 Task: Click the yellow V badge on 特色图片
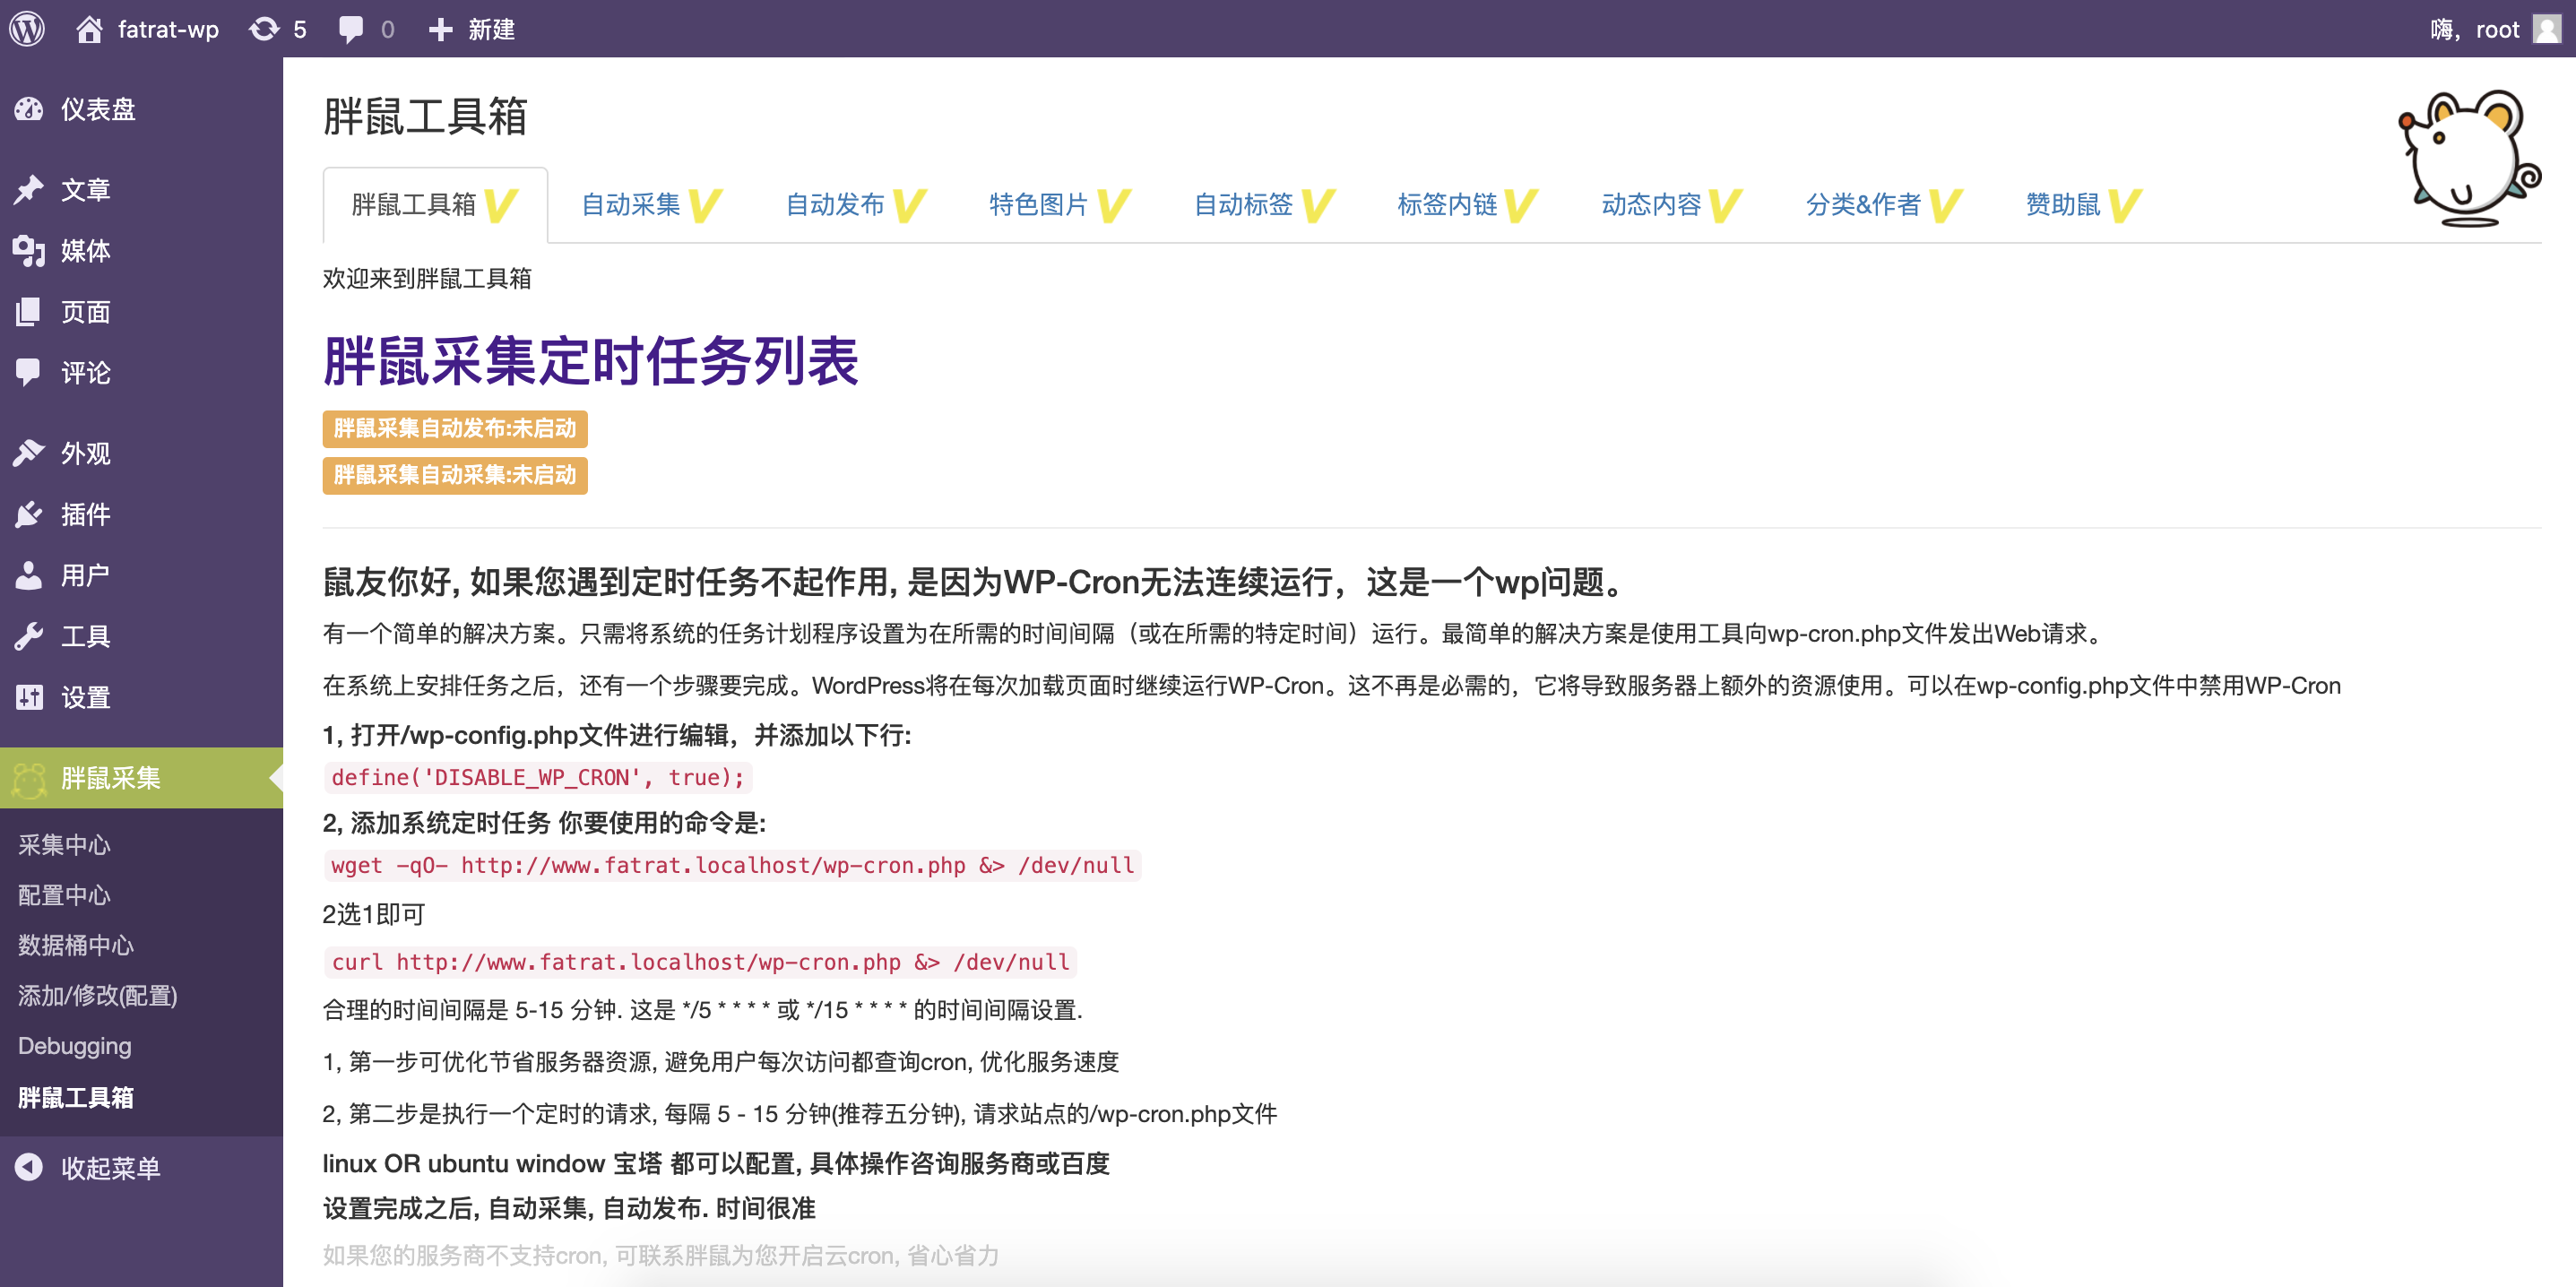[x=1112, y=205]
